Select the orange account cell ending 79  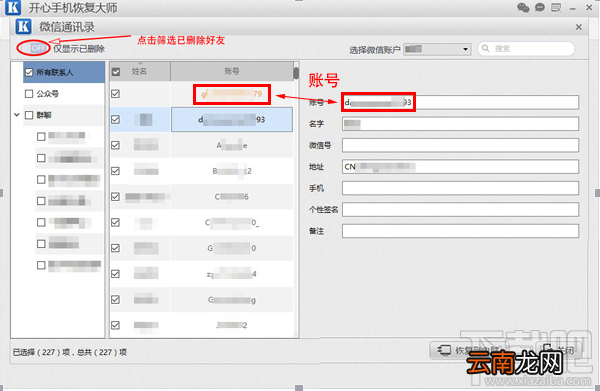click(232, 94)
